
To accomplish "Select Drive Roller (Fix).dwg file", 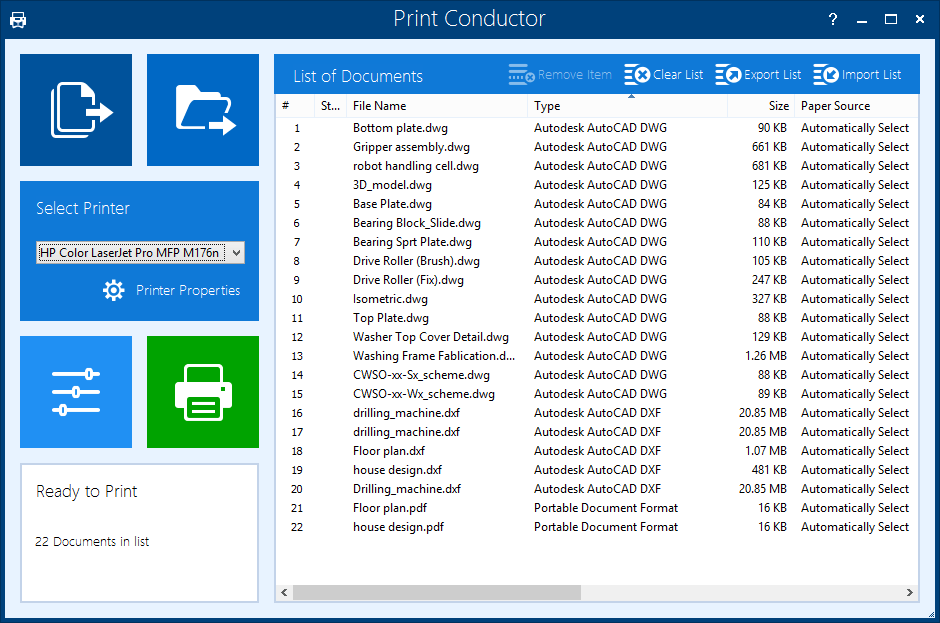I will (408, 280).
